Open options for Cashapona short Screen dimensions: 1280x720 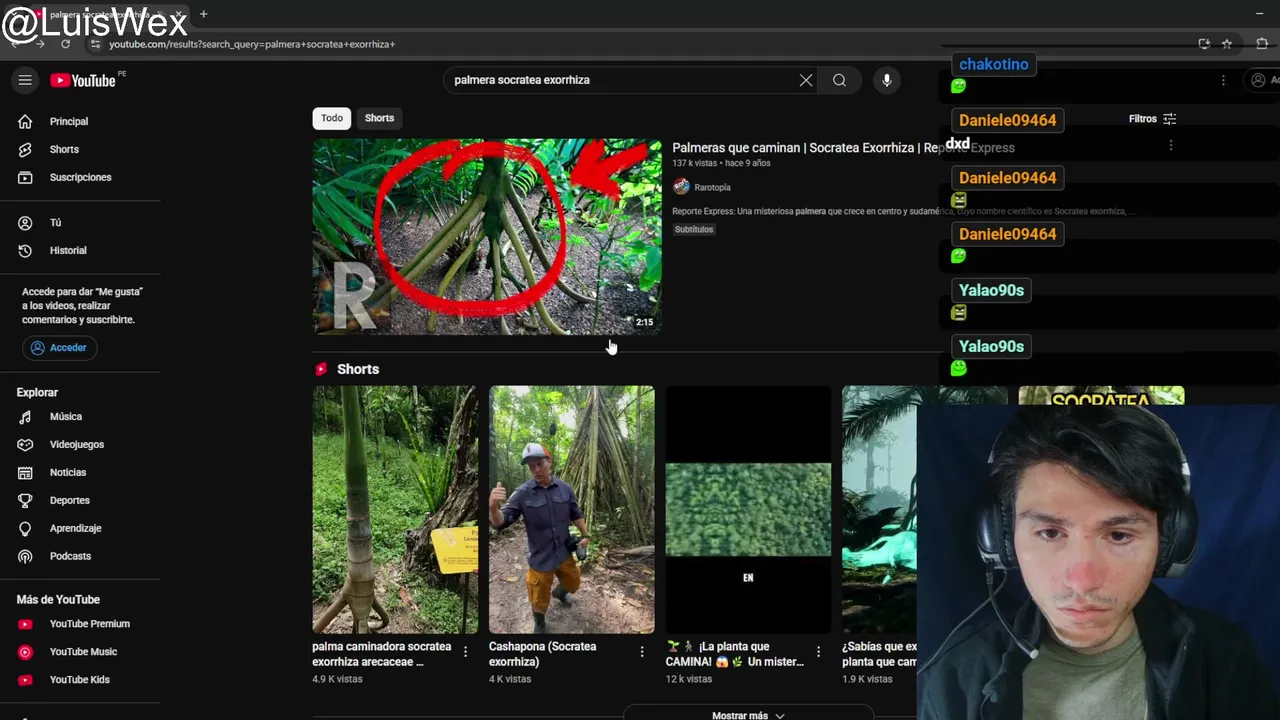pos(642,652)
